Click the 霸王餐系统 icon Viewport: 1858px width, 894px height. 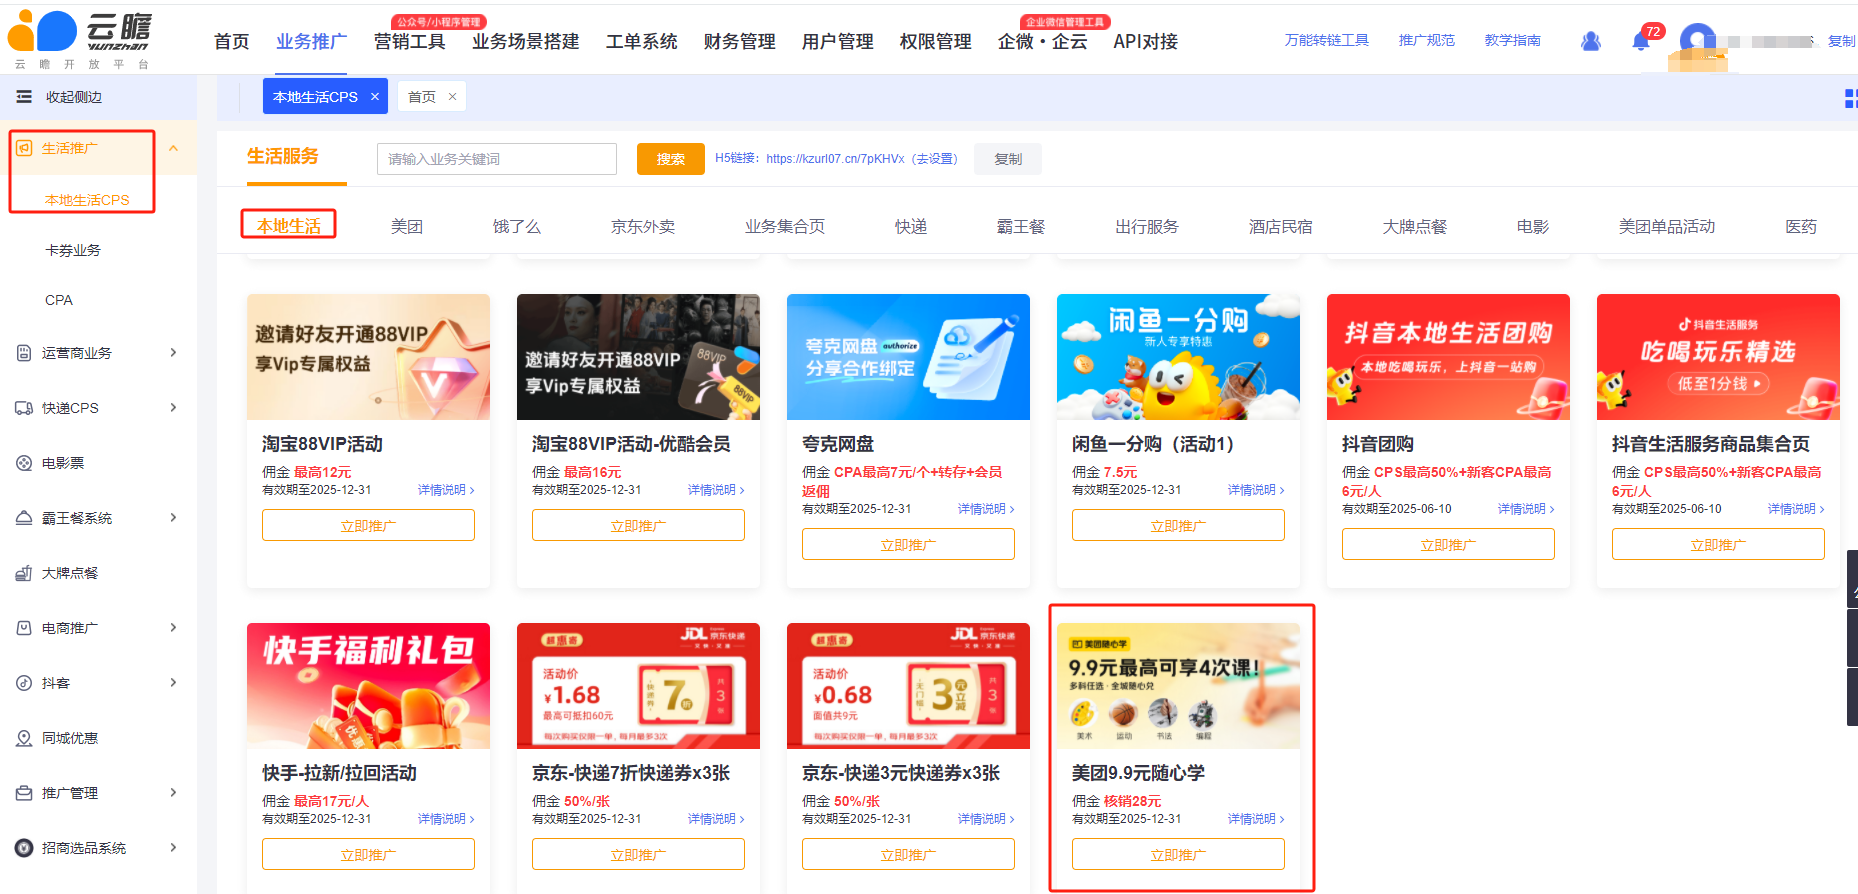point(25,518)
